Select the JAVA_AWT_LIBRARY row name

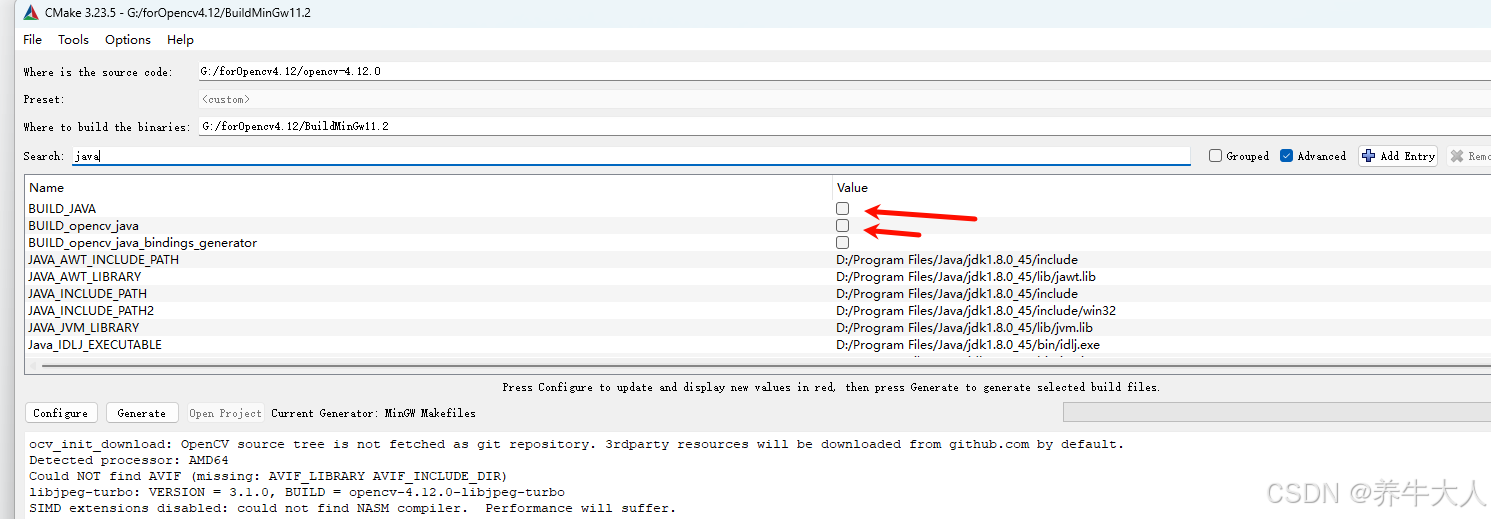85,277
